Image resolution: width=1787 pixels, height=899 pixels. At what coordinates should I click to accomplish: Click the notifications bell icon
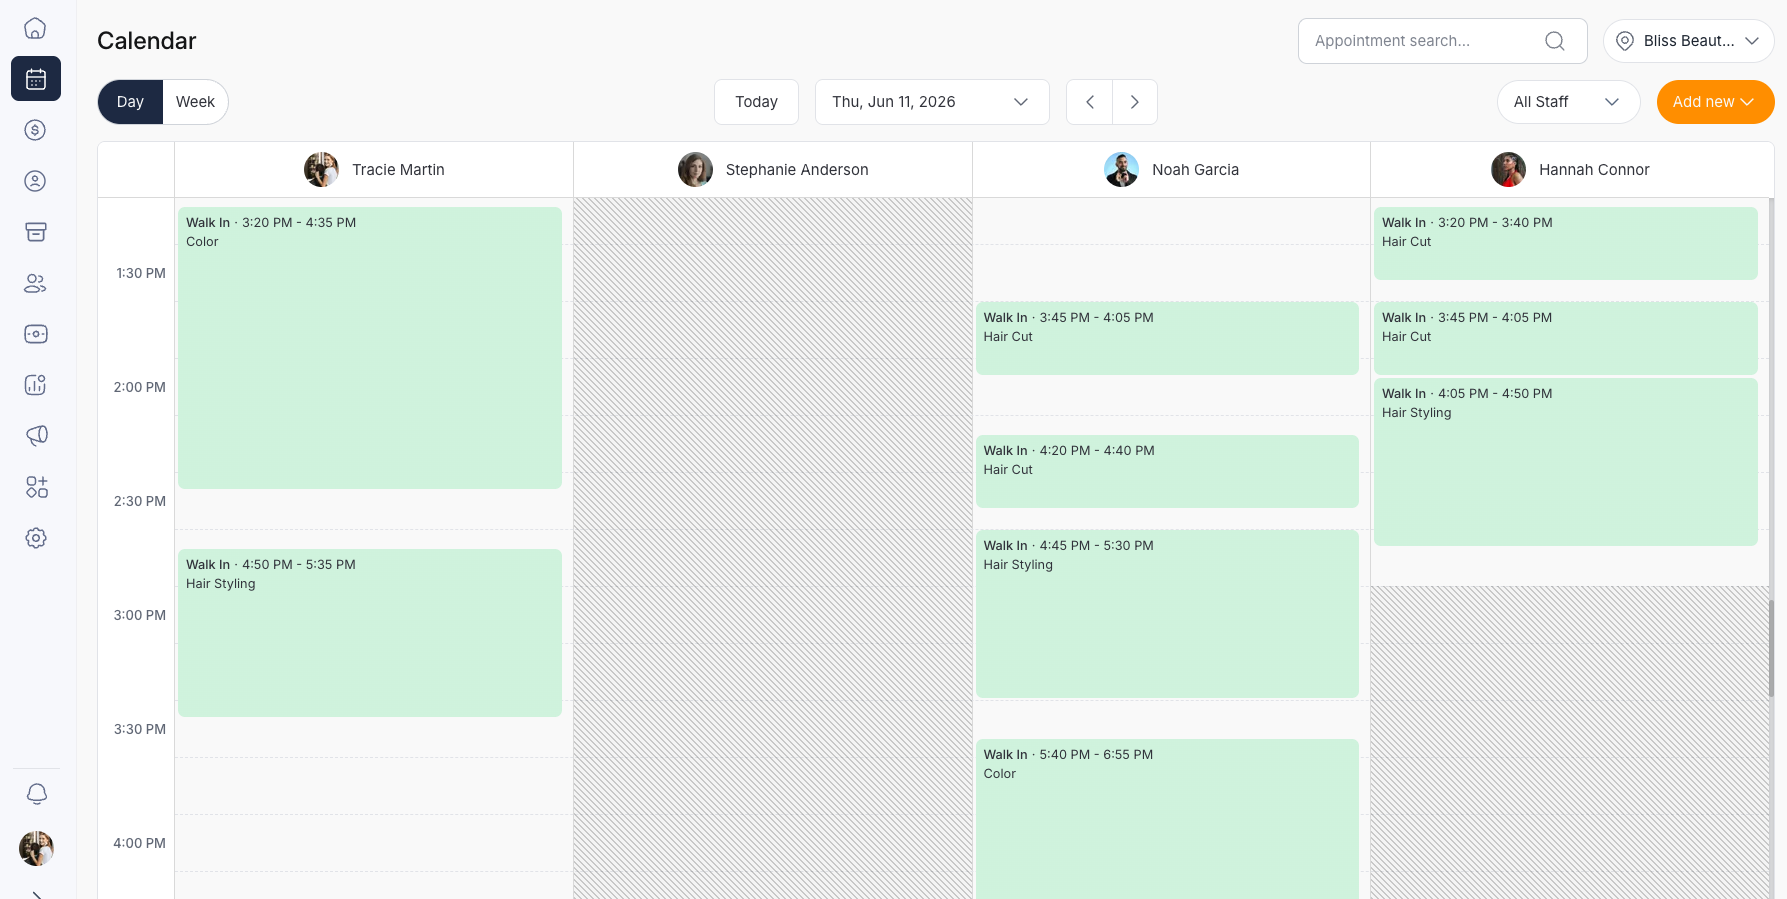tap(36, 794)
